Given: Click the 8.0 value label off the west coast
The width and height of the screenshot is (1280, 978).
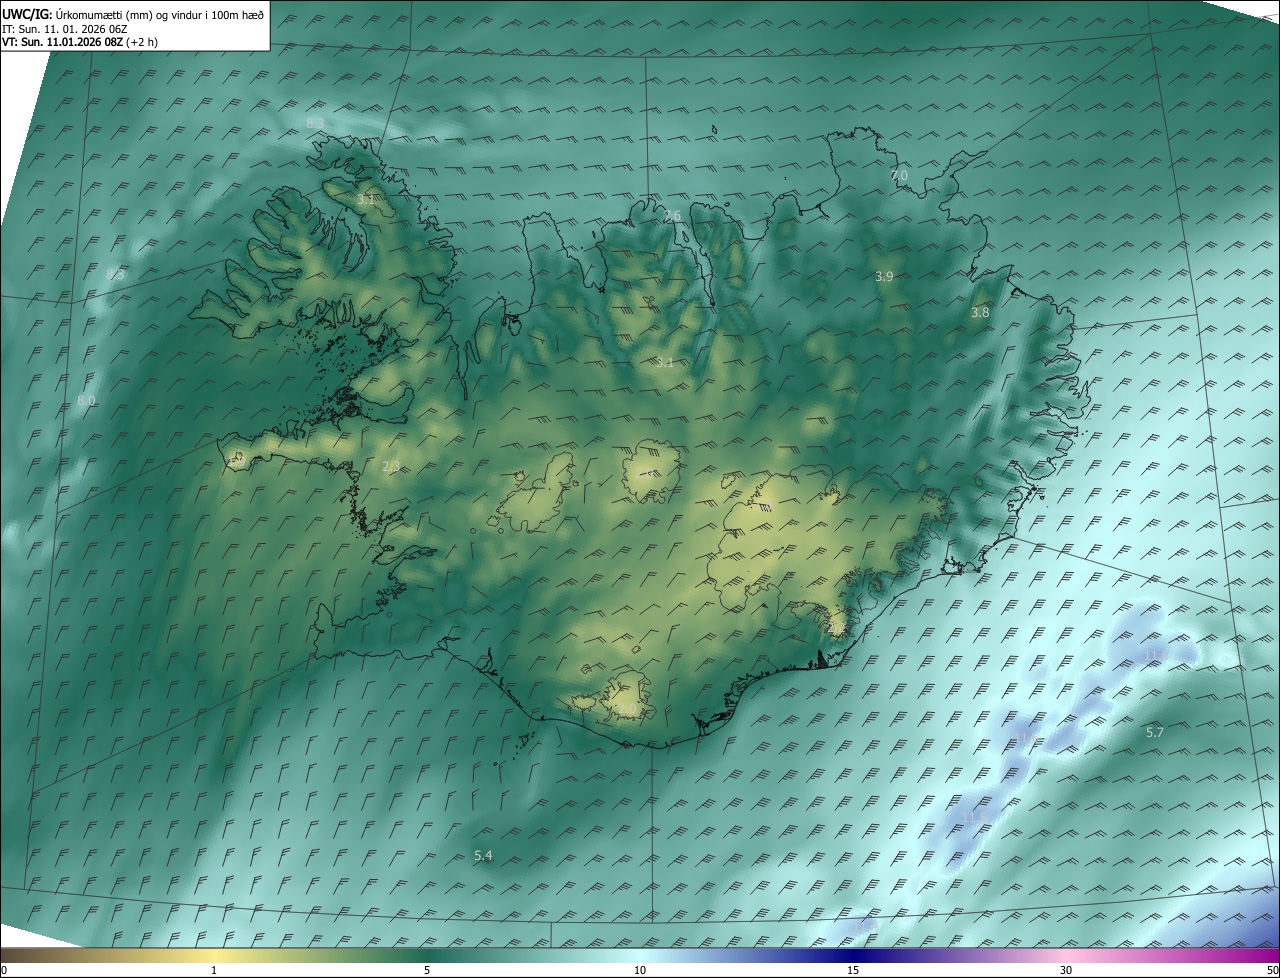Looking at the screenshot, I should coord(87,401).
